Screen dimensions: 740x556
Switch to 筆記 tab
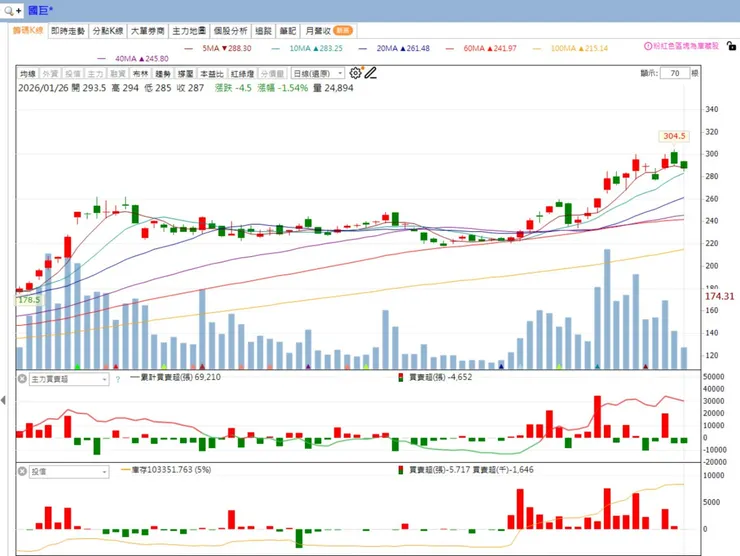(287, 31)
